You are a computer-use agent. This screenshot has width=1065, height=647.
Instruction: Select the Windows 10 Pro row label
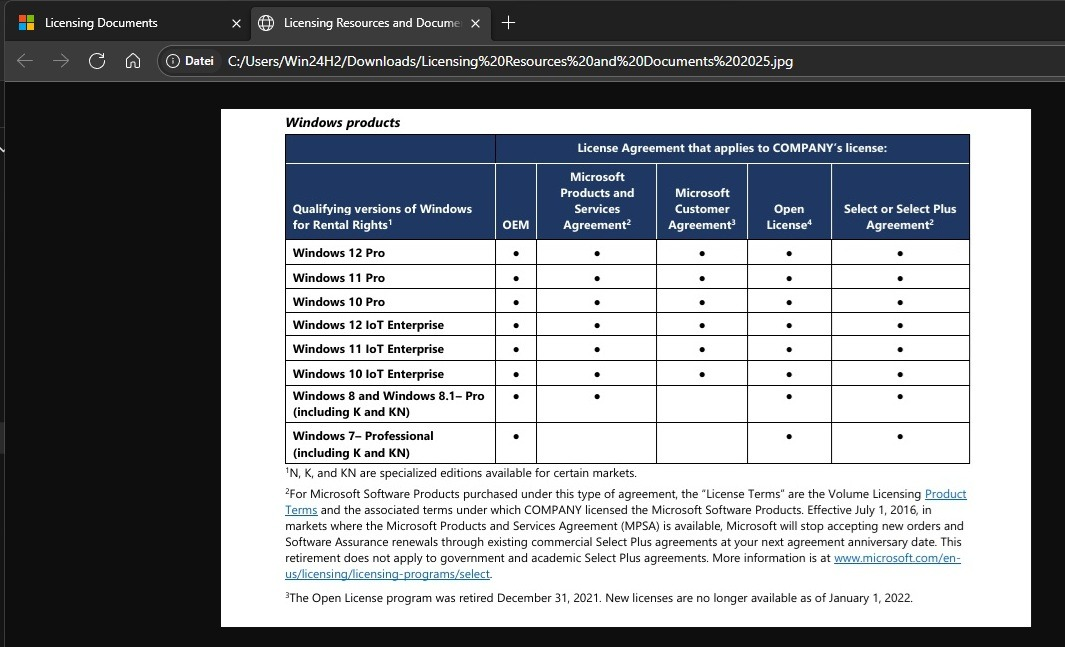pos(338,301)
